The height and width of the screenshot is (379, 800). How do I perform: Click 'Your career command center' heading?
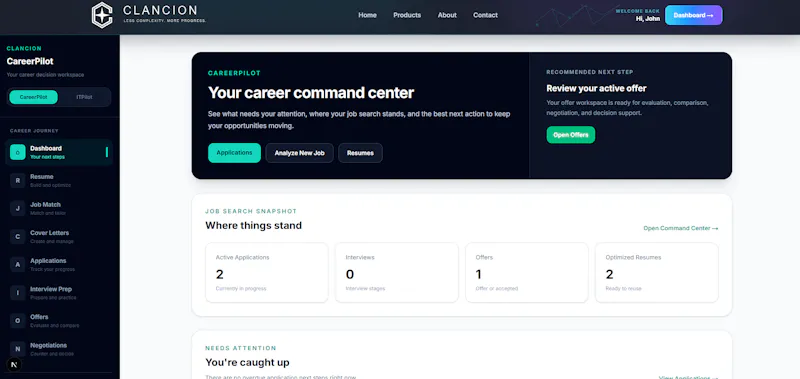point(311,93)
